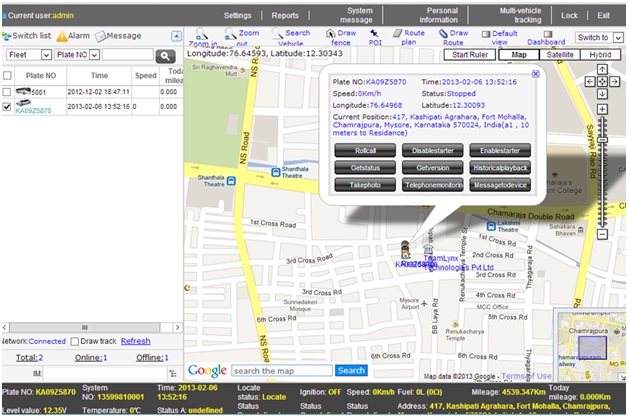This screenshot has height=417, width=628.
Task: Click the map zoom slider handle
Action: 602,140
